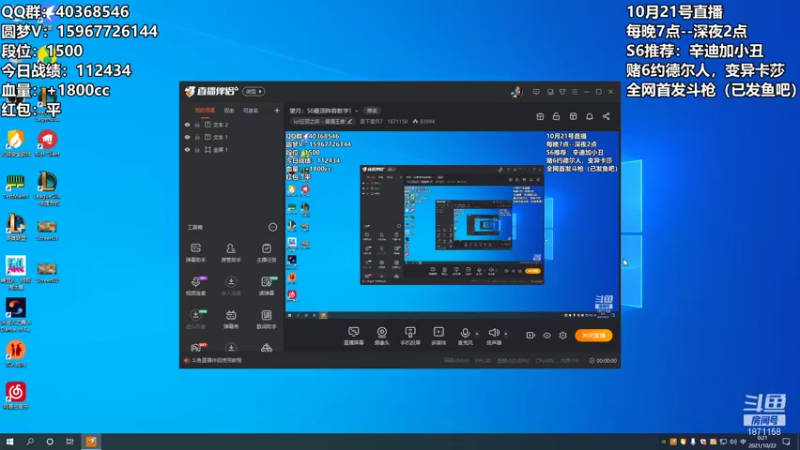
Task: Collapse the 工具箱 toolbox panel
Action: click(x=273, y=227)
